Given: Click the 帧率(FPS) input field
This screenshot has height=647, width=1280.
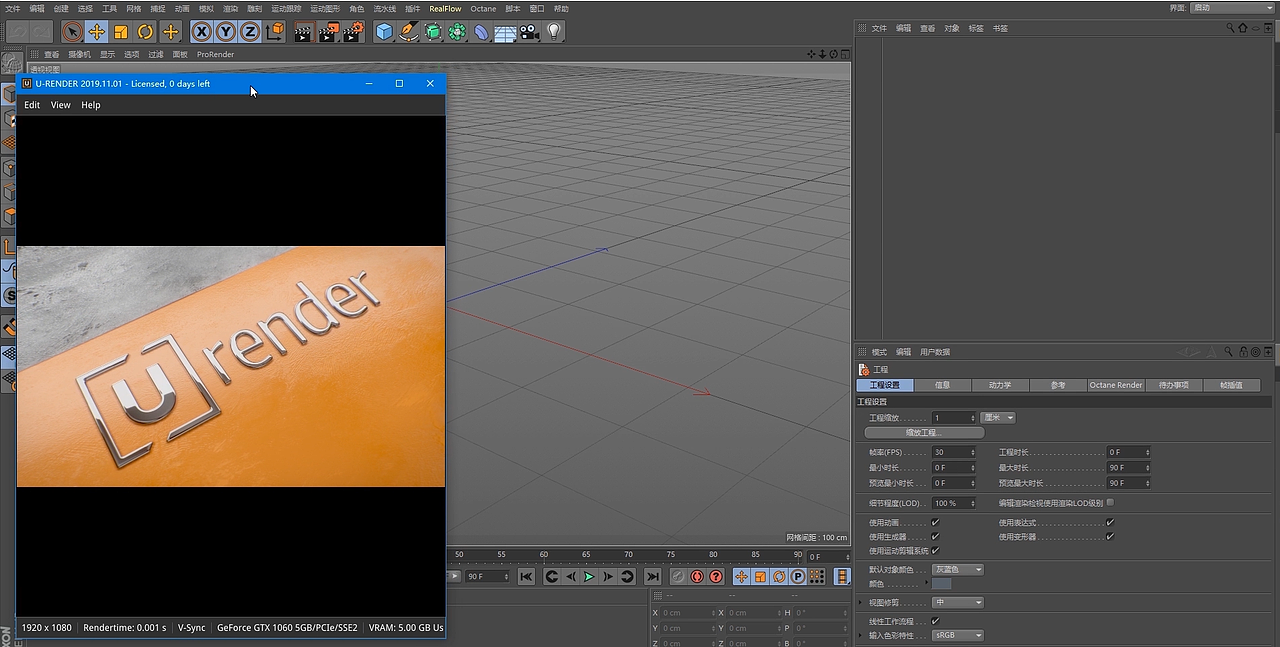Looking at the screenshot, I should (x=954, y=452).
